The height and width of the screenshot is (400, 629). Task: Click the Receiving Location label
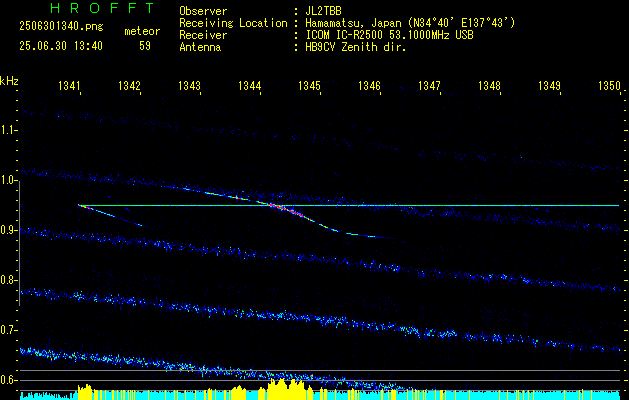pyautogui.click(x=233, y=23)
